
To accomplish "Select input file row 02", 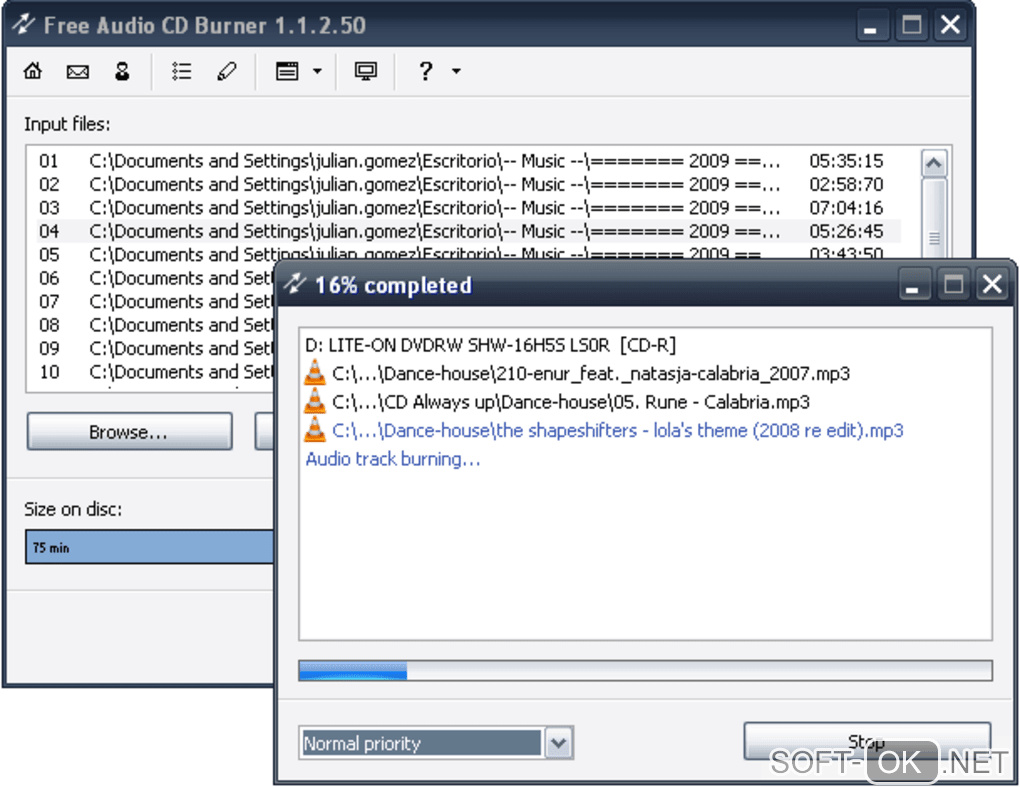I will (468, 184).
